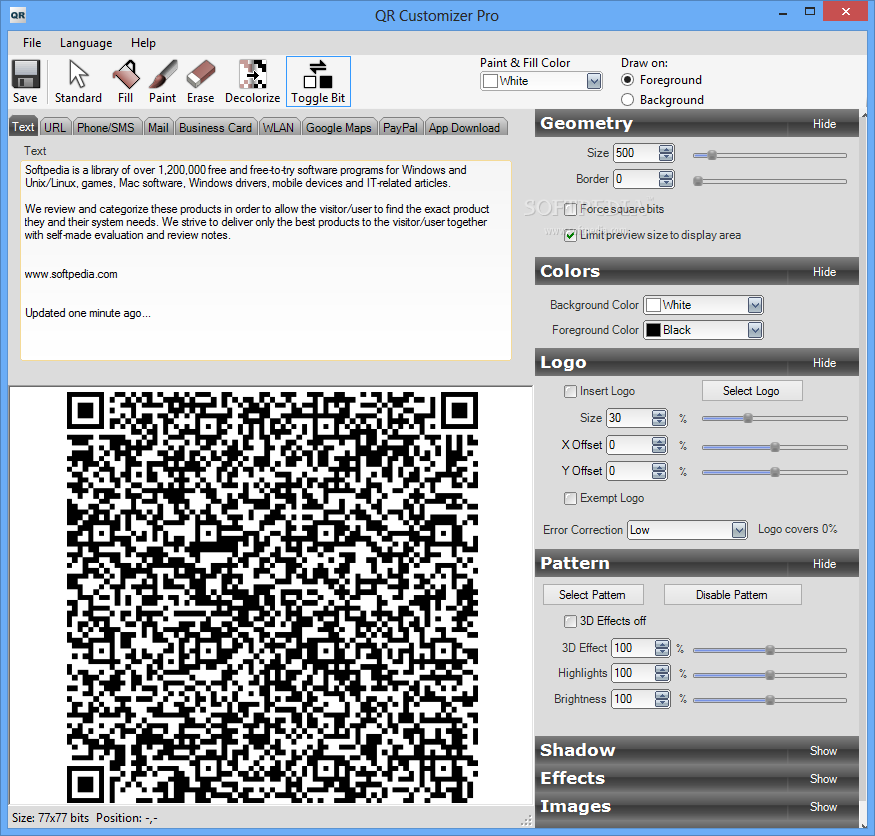Click the Text tab

pyautogui.click(x=23, y=127)
